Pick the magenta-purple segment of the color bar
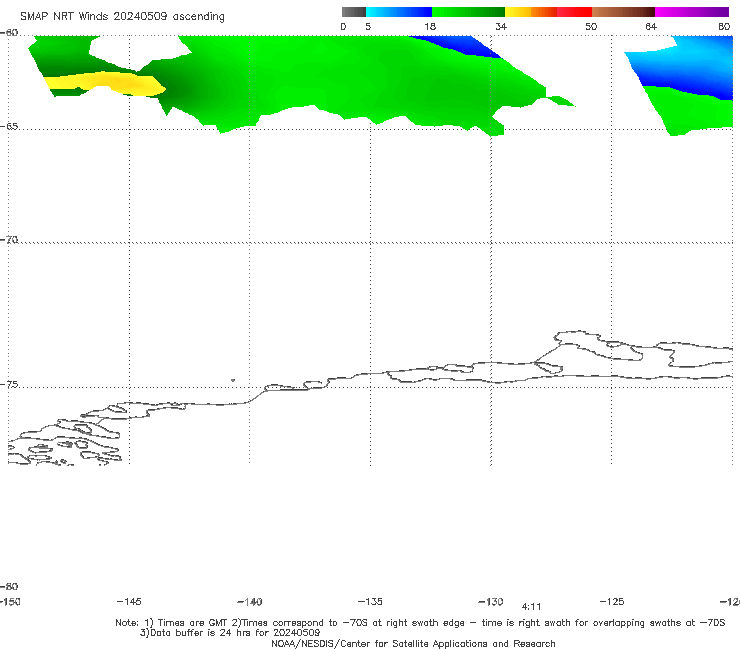The height and width of the screenshot is (650, 740). (x=692, y=12)
